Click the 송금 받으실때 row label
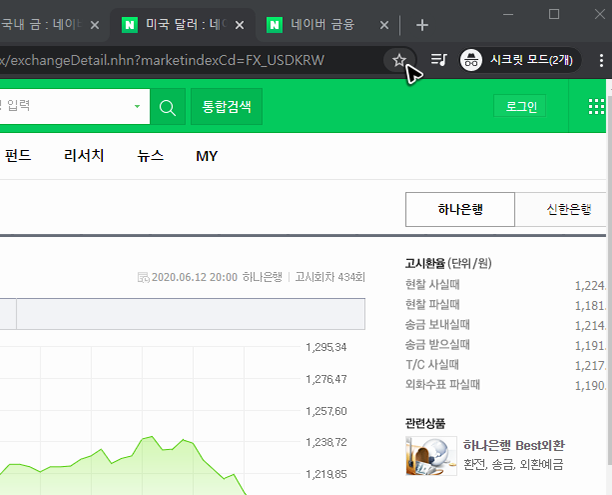This screenshot has width=612, height=495. [437, 344]
